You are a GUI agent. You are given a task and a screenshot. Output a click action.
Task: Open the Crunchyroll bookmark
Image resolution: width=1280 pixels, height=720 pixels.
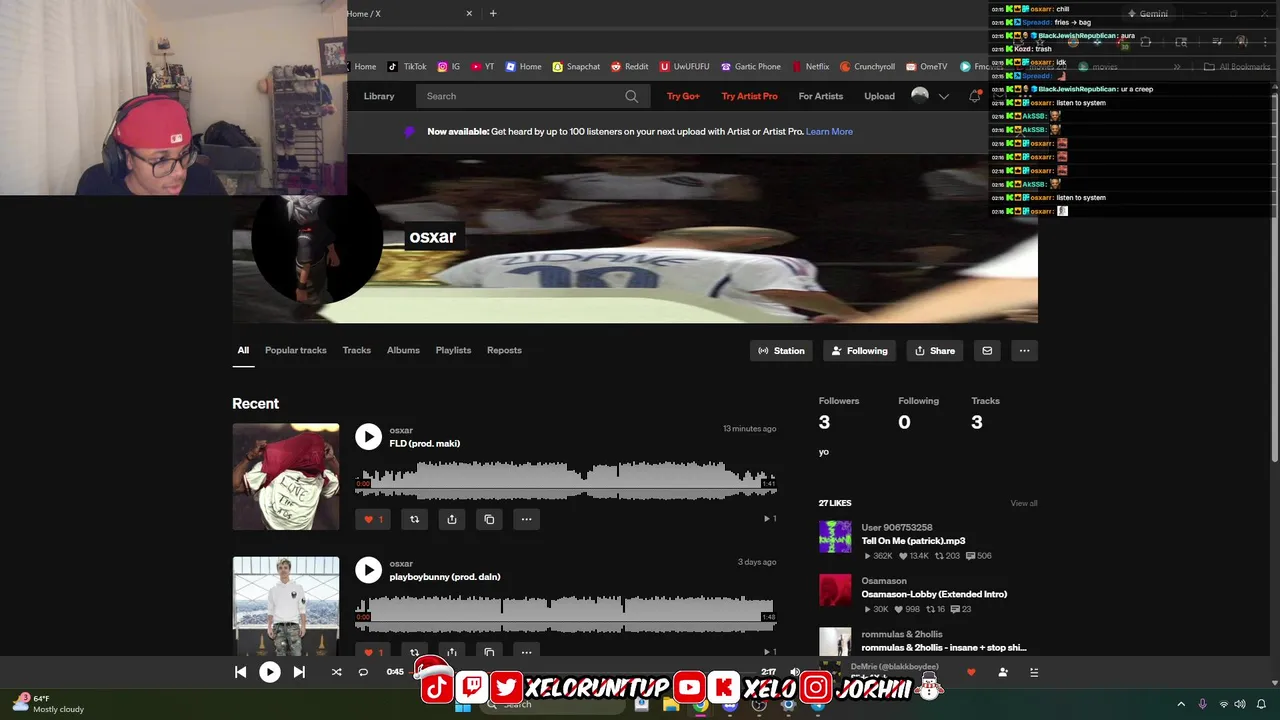tap(867, 67)
